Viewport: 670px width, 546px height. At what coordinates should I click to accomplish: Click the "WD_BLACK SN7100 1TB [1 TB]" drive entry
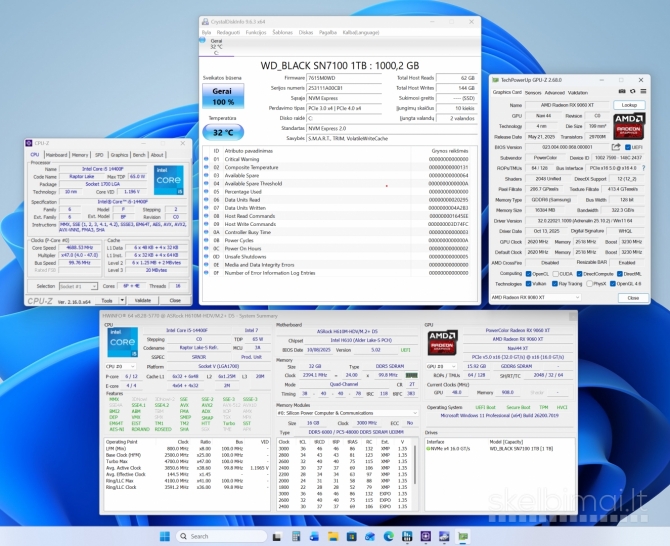[521, 449]
